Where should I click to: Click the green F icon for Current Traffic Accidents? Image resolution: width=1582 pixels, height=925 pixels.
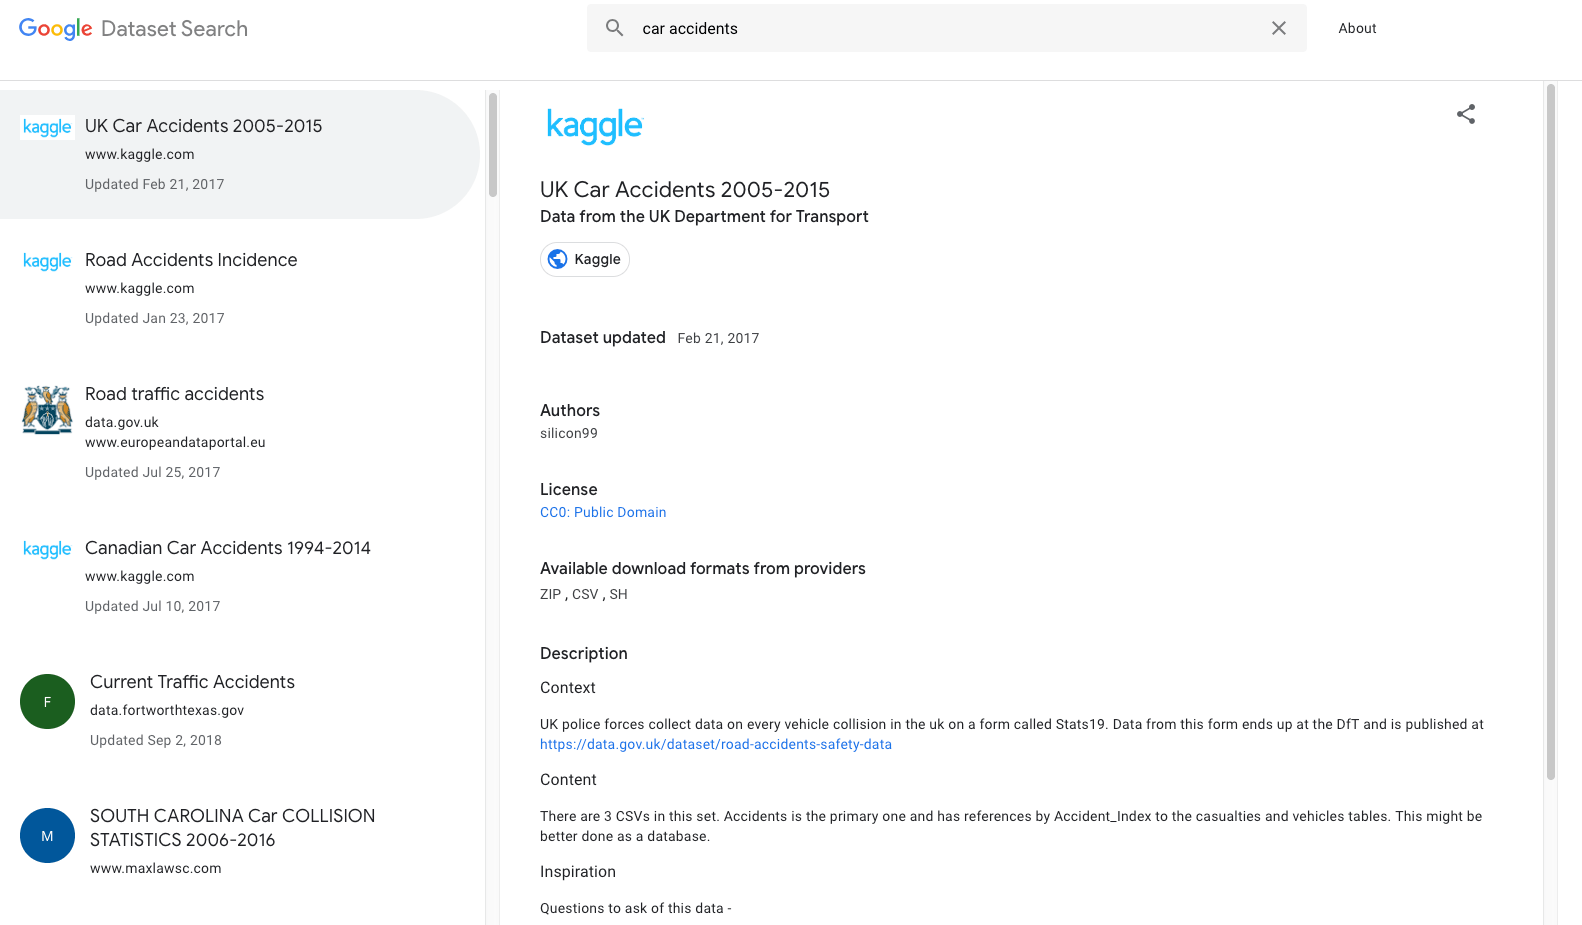(x=47, y=701)
